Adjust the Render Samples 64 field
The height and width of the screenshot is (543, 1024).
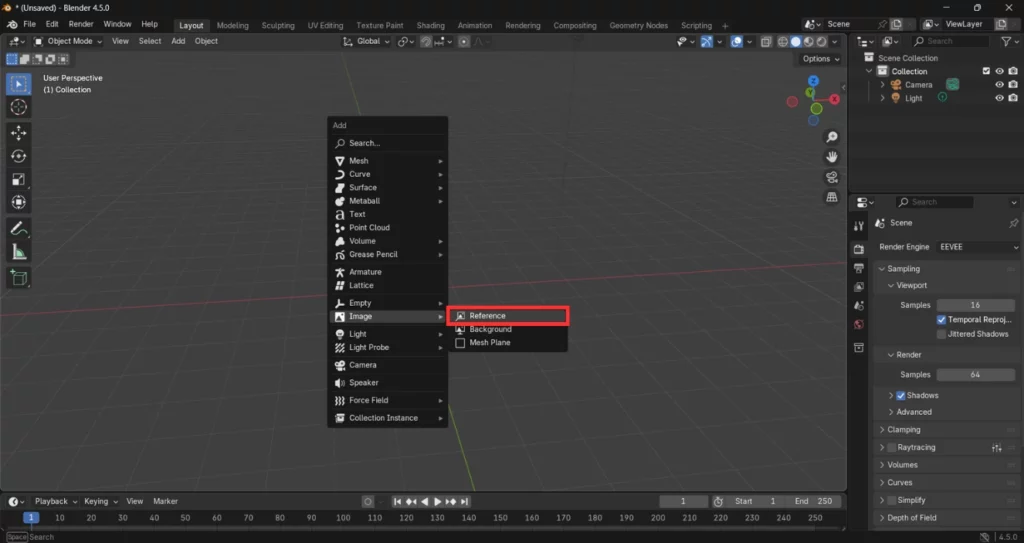click(974, 375)
